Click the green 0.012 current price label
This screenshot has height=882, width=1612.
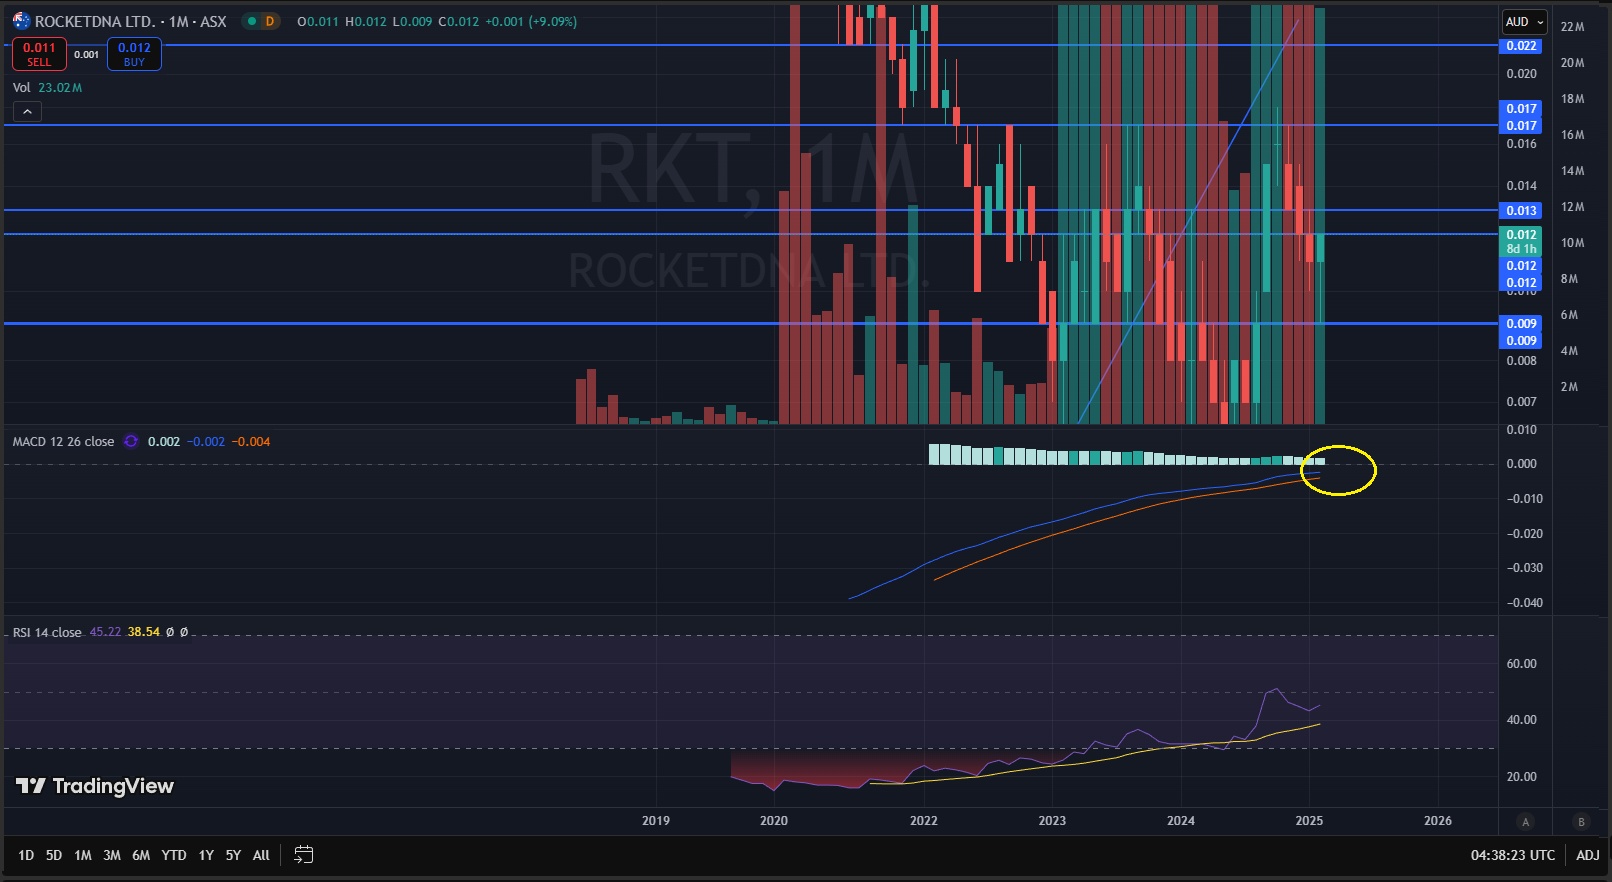pyautogui.click(x=1521, y=242)
